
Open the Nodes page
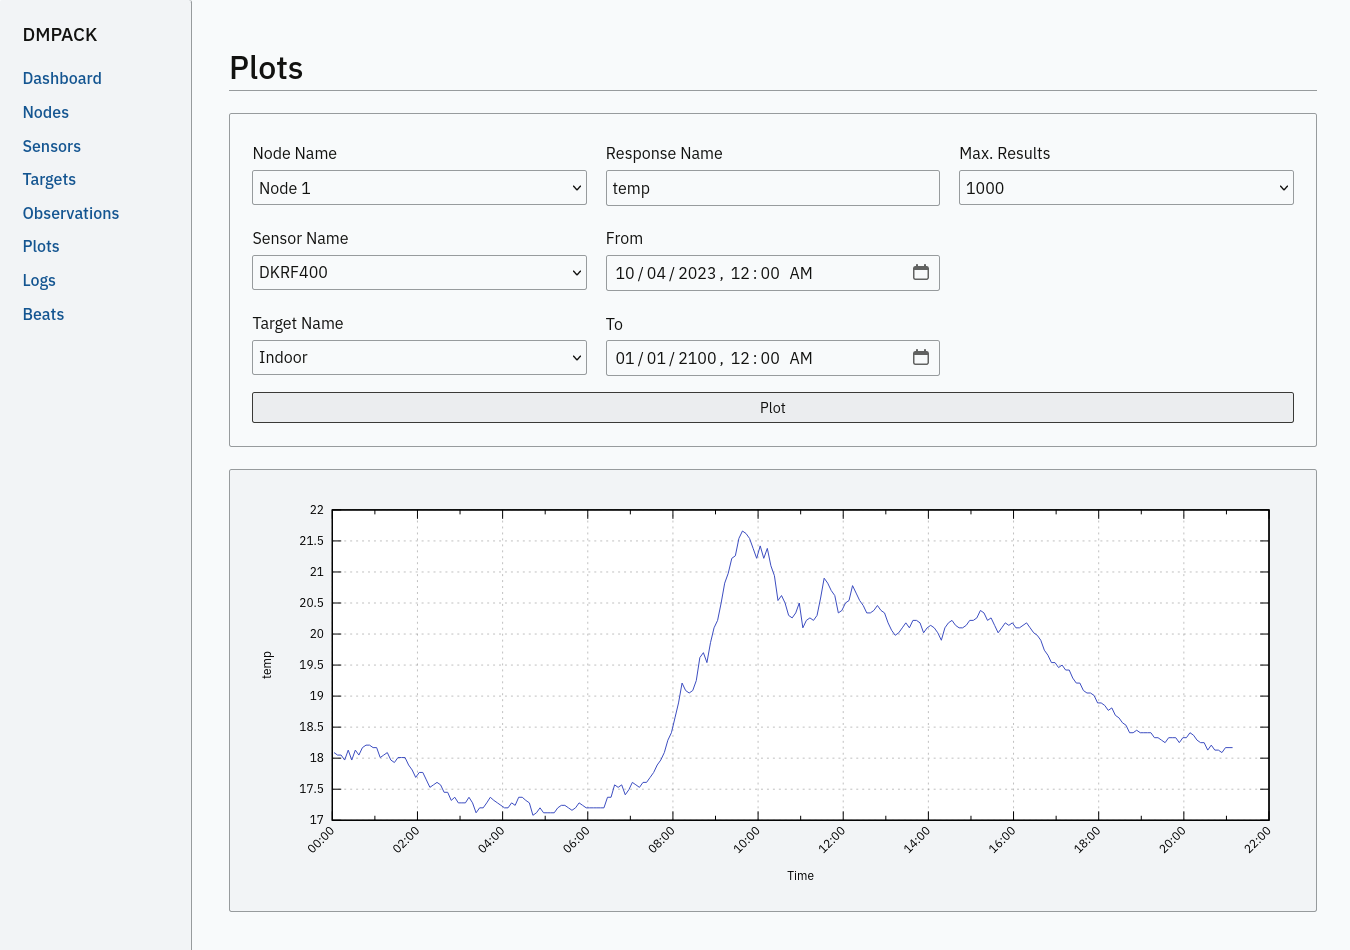[46, 113]
